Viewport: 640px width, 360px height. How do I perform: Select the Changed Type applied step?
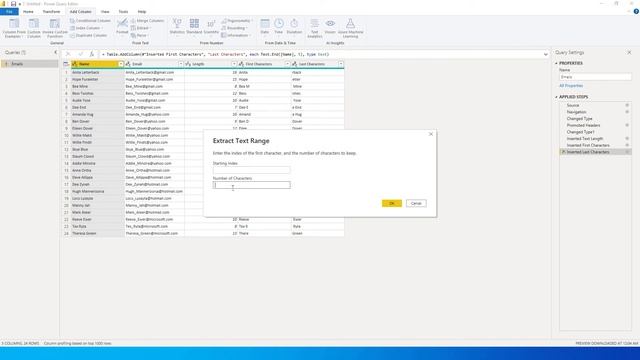pyautogui.click(x=580, y=119)
